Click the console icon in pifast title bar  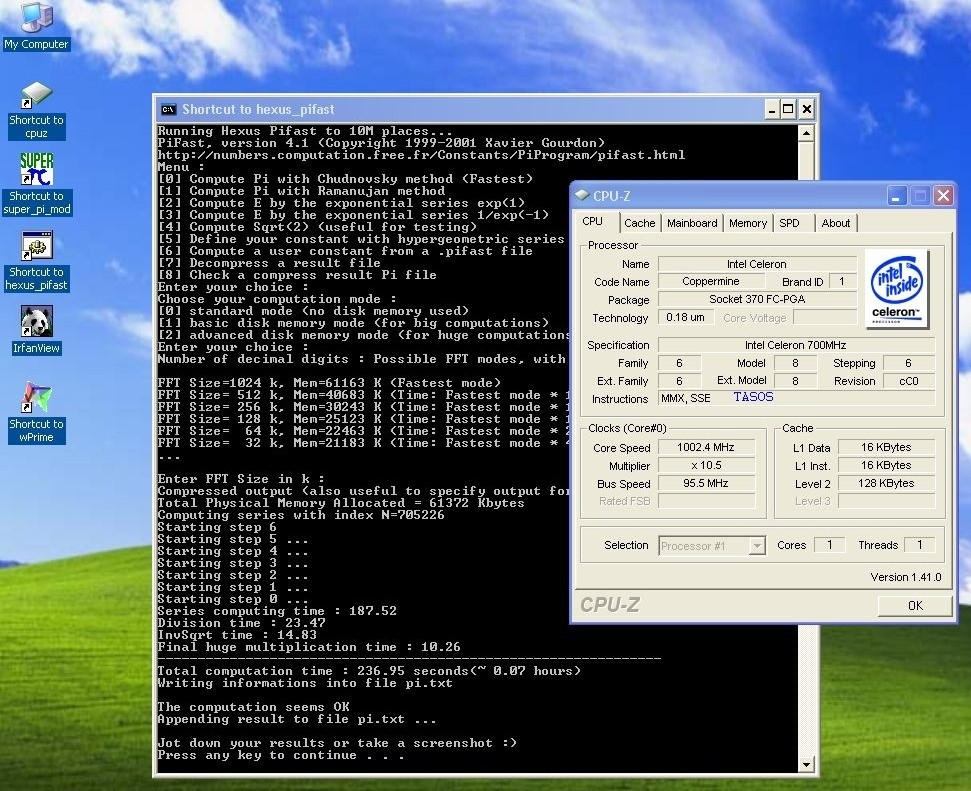(168, 110)
